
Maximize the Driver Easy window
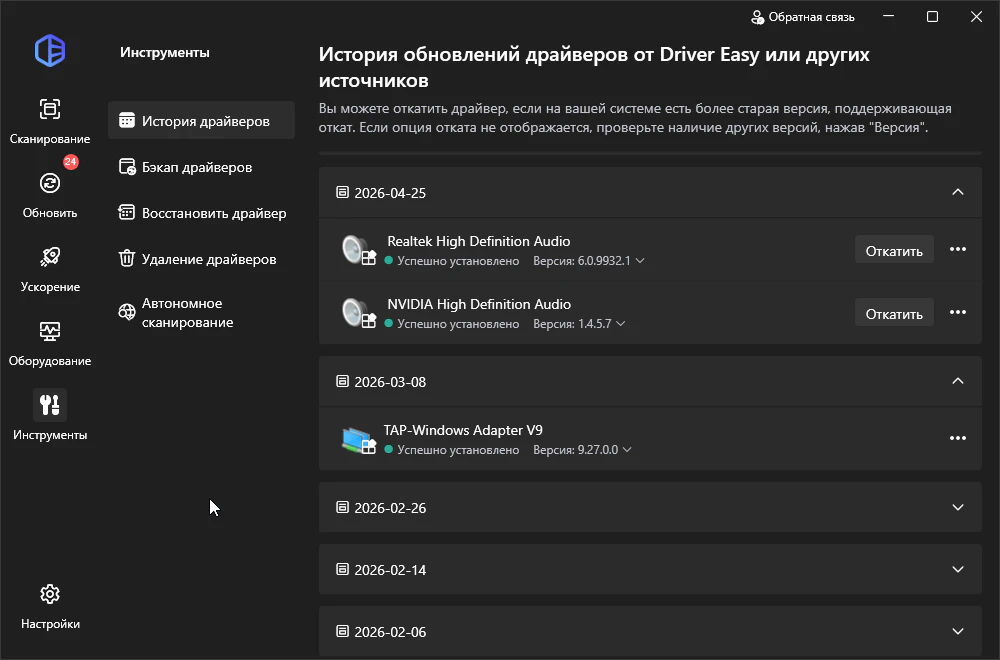tap(932, 17)
